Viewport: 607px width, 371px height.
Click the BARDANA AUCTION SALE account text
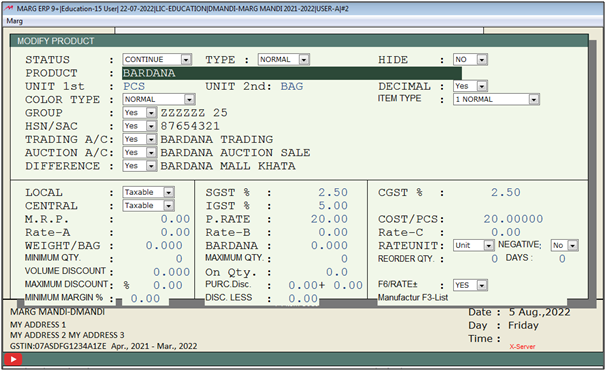point(235,153)
